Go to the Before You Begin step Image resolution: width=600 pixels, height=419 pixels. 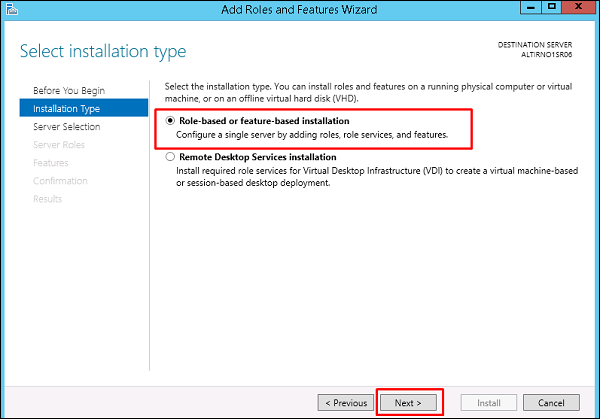68,91
